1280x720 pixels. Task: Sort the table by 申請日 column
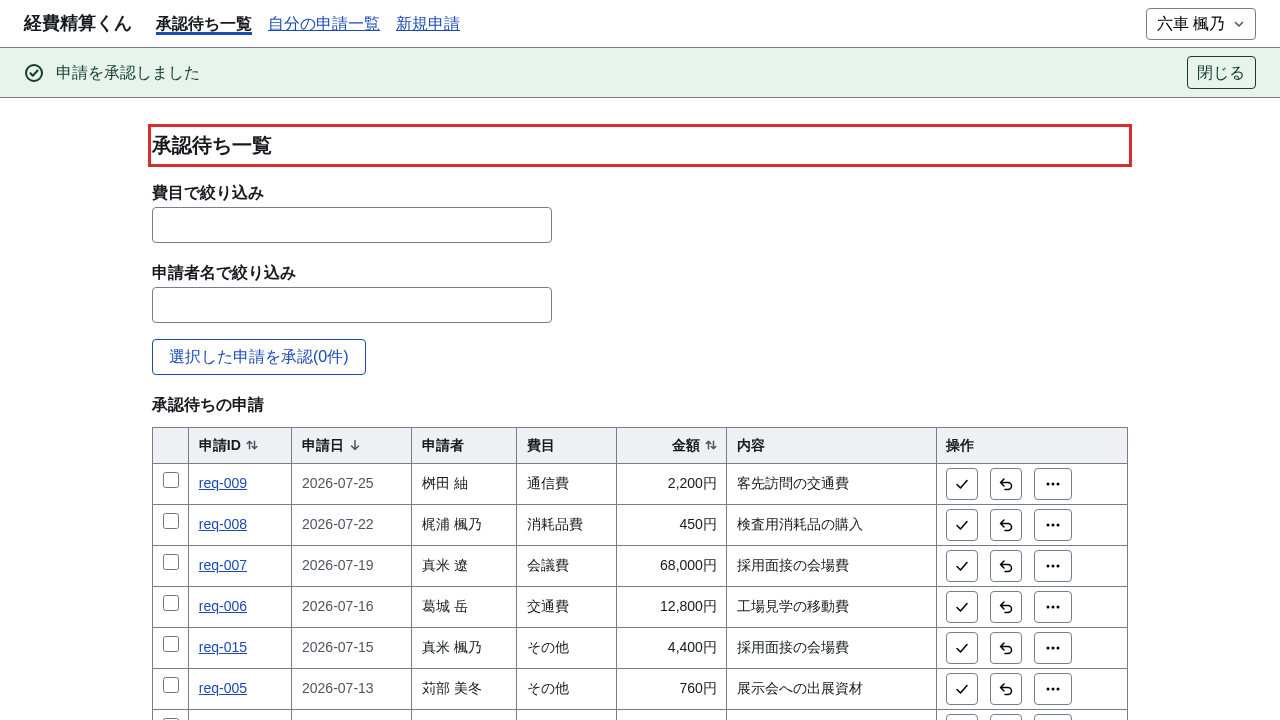pyautogui.click(x=331, y=446)
